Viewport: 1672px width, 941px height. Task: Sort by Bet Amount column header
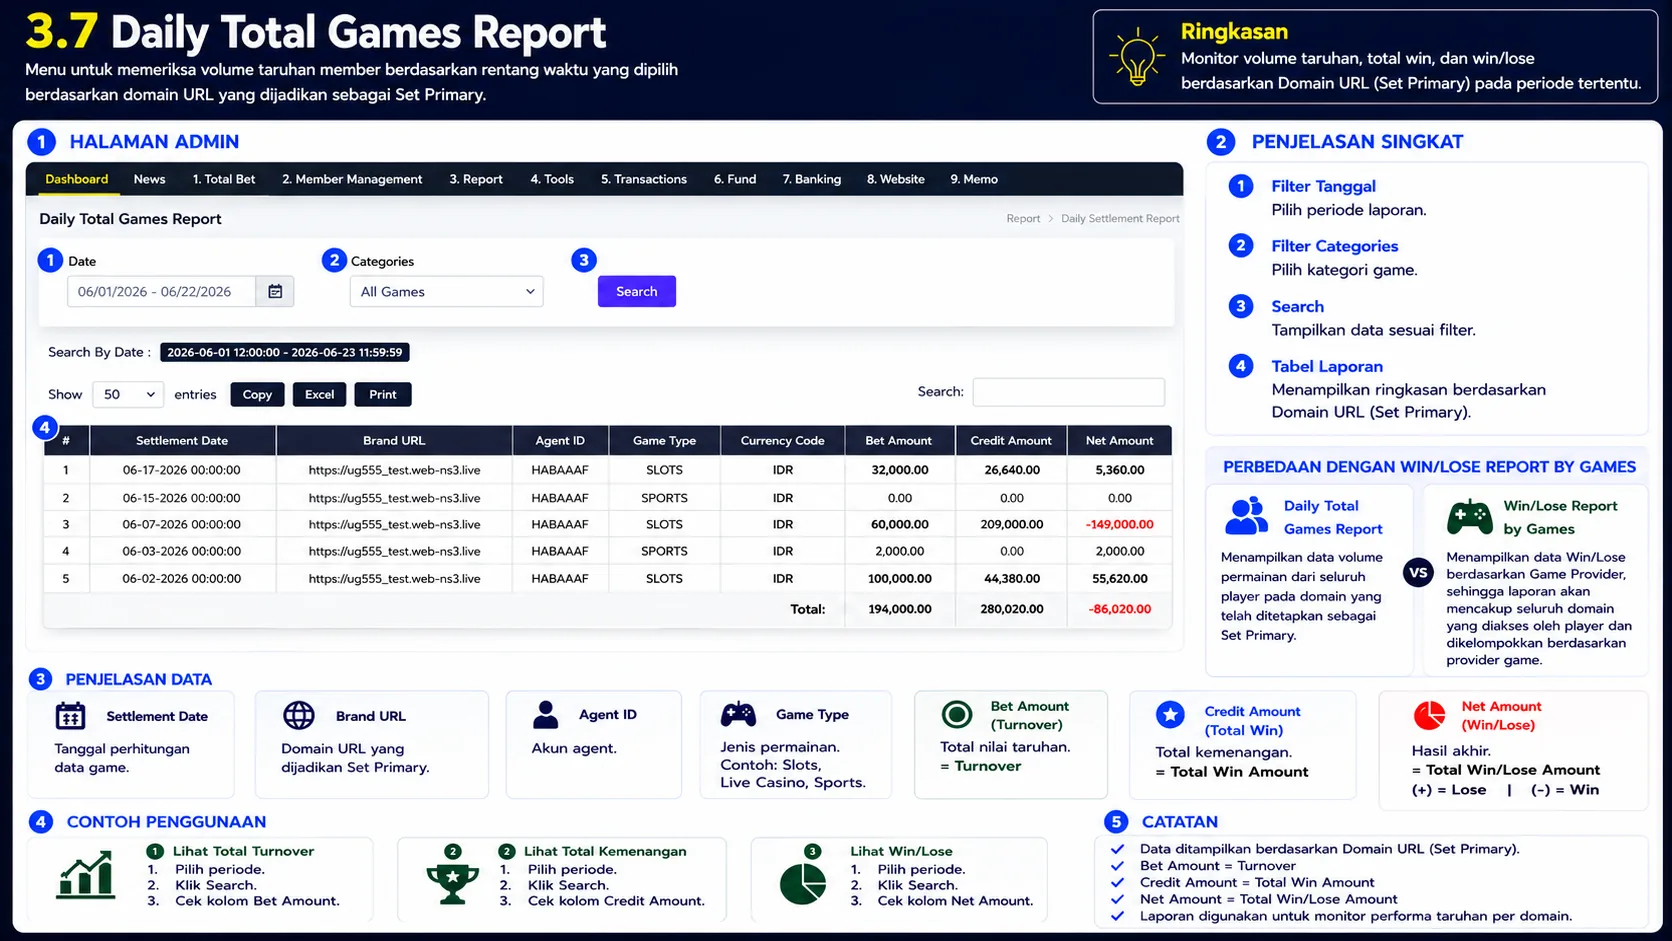click(899, 440)
